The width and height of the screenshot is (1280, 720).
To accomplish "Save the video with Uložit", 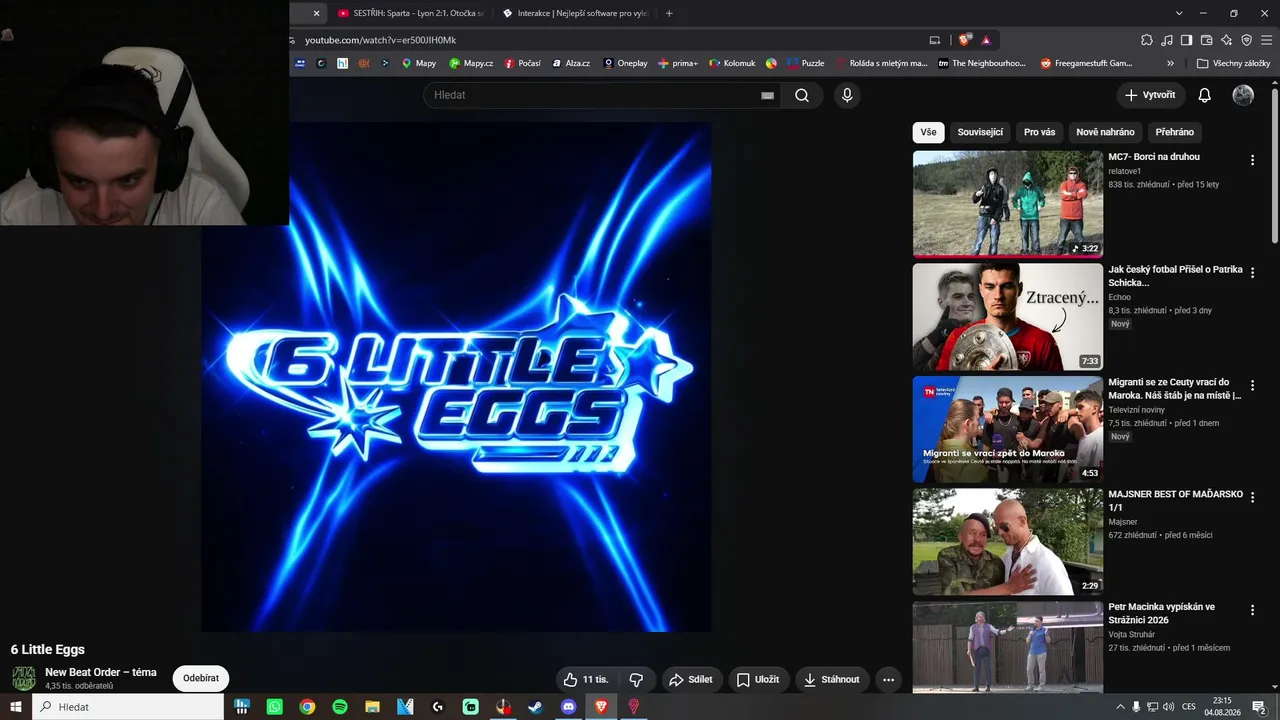I will [x=758, y=680].
